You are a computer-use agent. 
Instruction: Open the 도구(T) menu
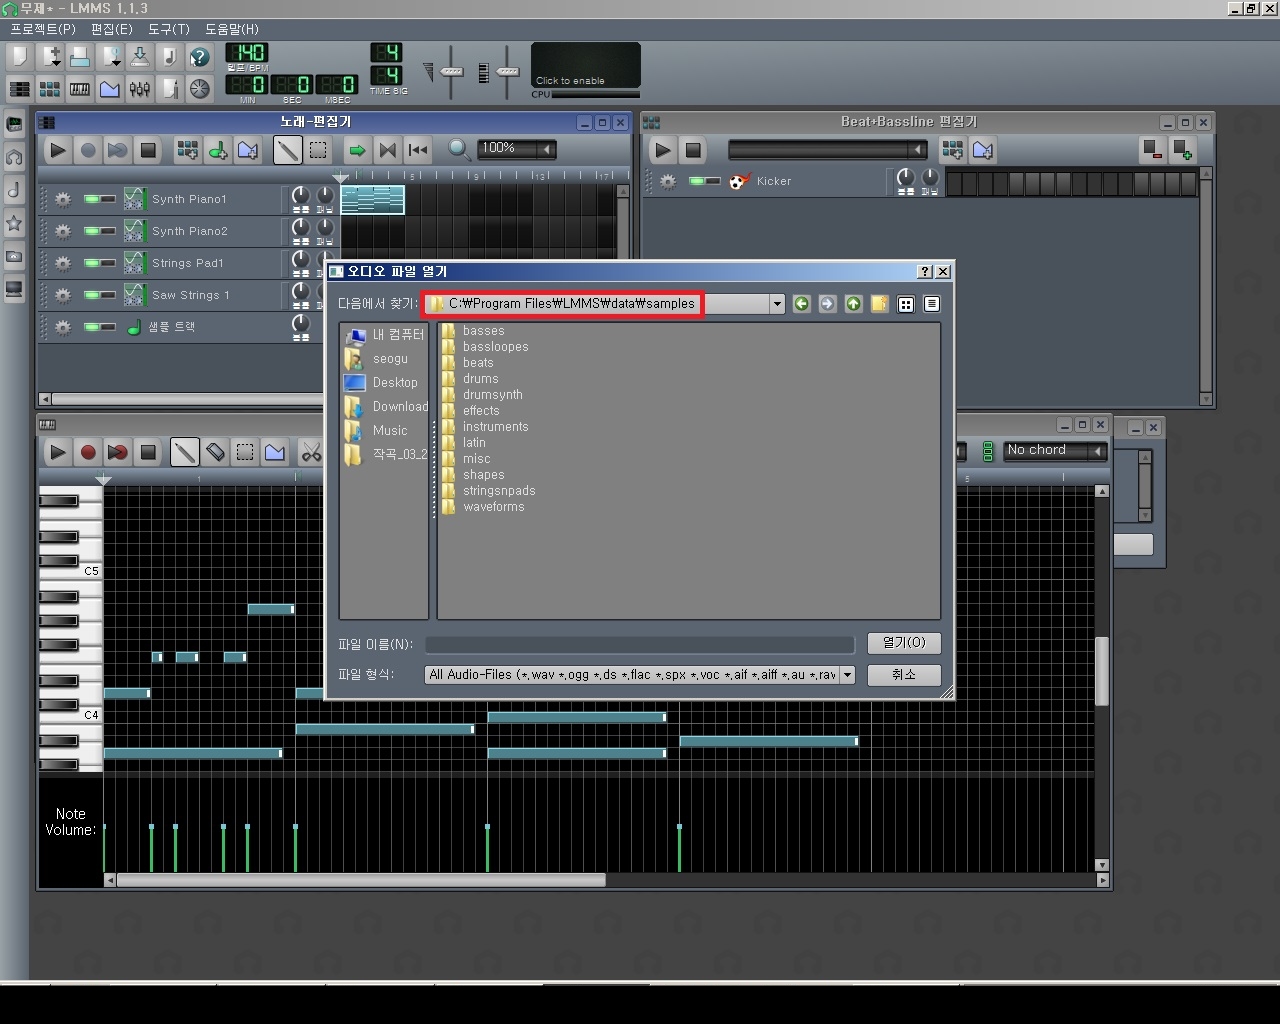(169, 29)
